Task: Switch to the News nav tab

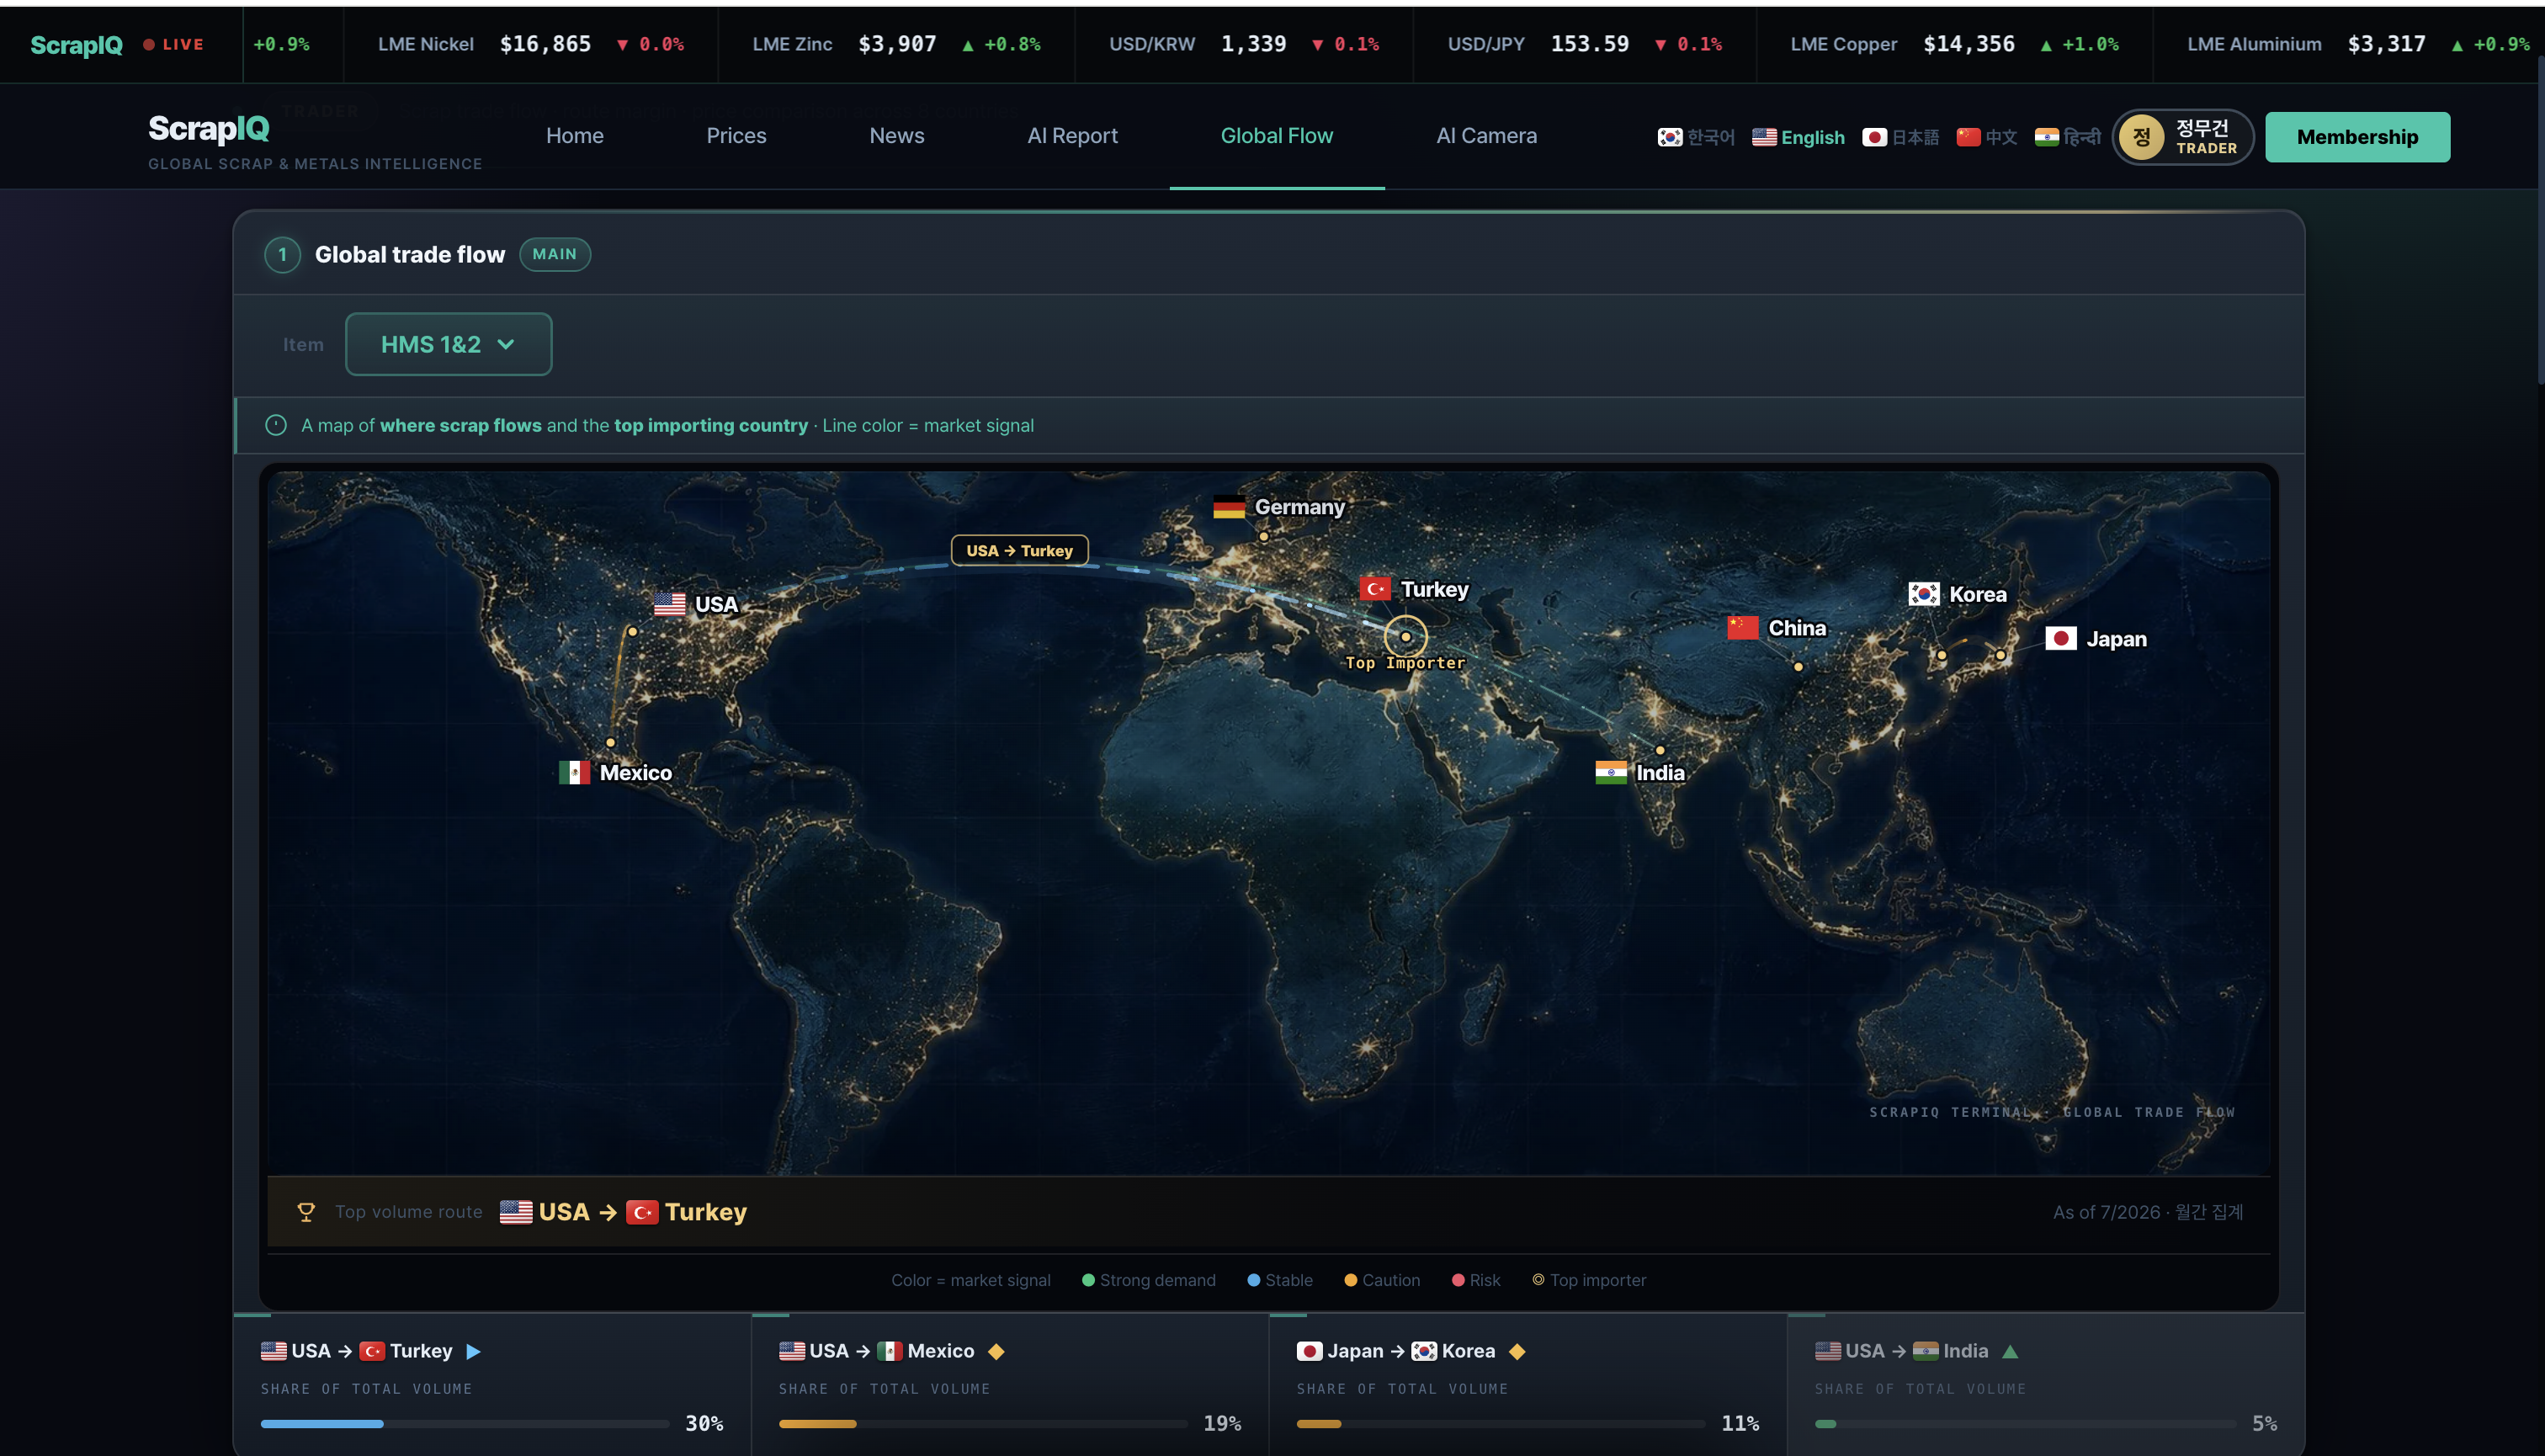Action: point(896,136)
